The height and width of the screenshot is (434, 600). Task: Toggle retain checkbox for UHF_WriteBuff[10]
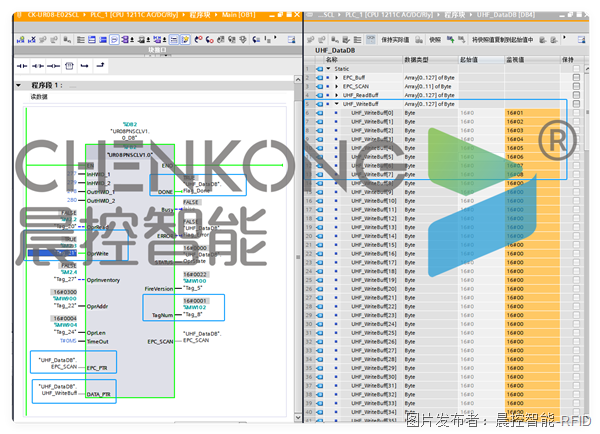[576, 201]
